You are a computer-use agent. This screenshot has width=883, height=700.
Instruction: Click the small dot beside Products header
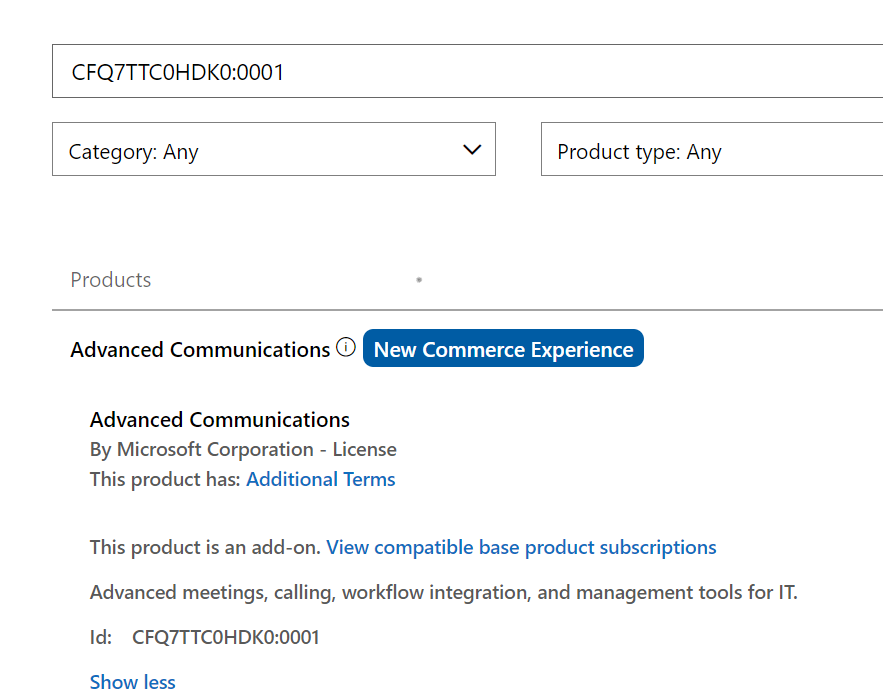[x=419, y=280]
